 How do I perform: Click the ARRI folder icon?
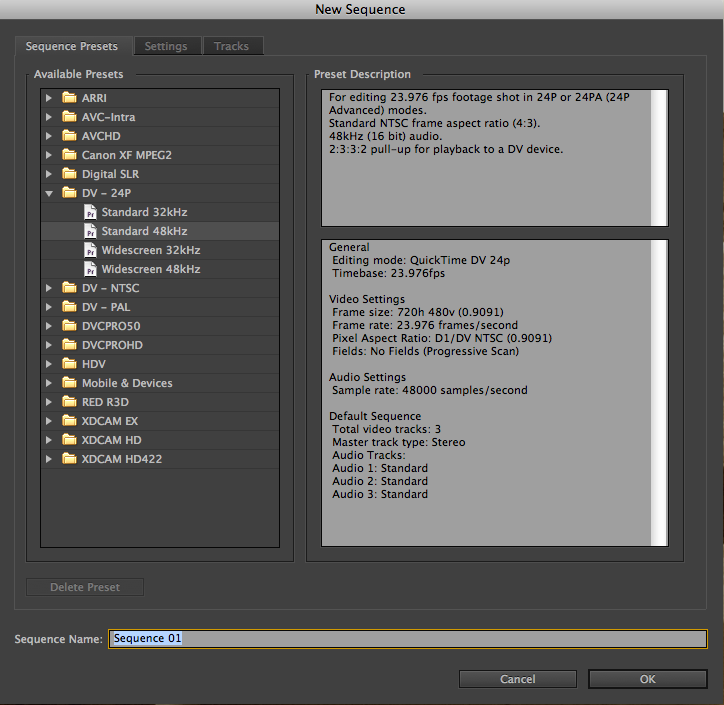point(69,97)
